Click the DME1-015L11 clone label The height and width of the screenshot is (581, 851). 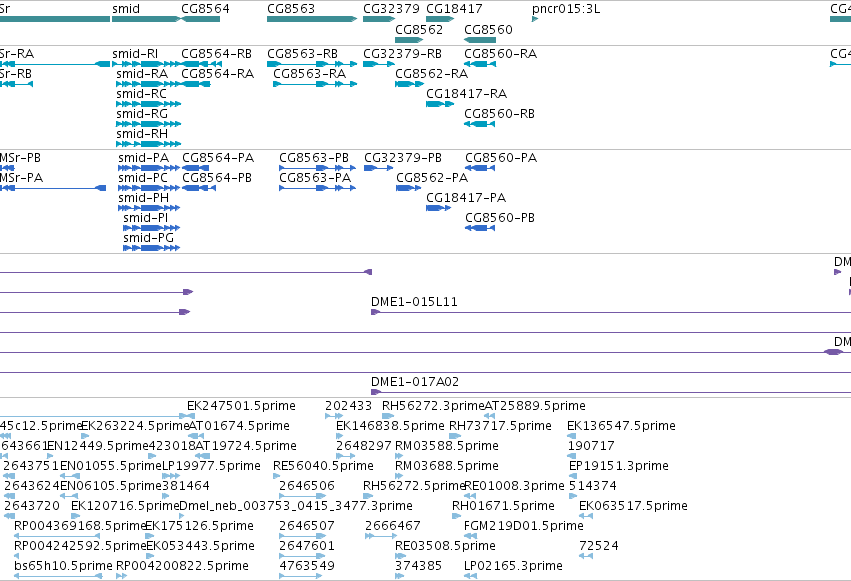click(414, 302)
